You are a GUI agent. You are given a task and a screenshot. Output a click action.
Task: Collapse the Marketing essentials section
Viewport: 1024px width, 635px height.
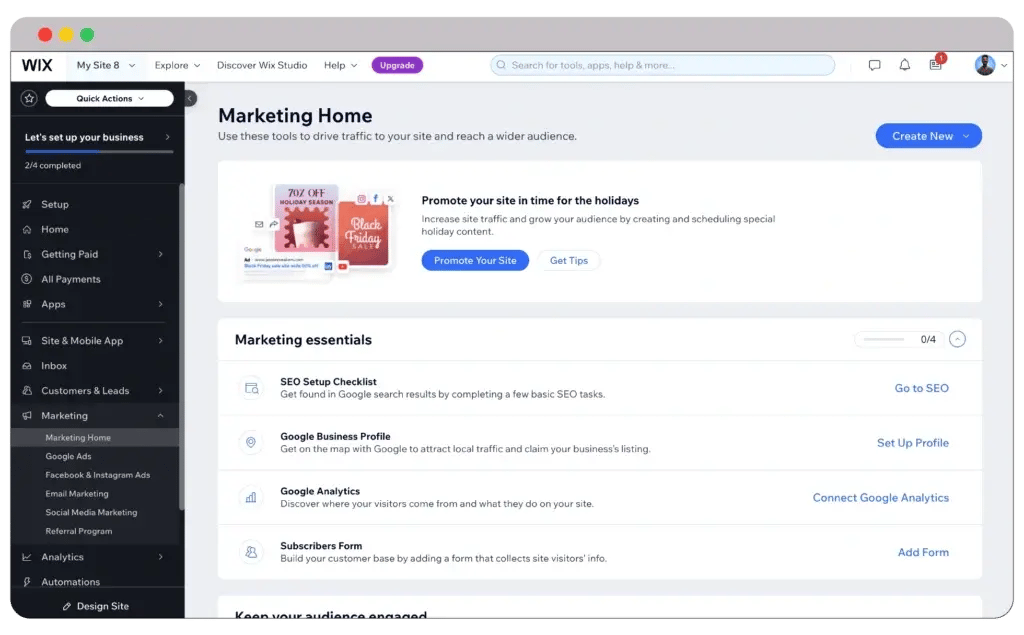[957, 340]
